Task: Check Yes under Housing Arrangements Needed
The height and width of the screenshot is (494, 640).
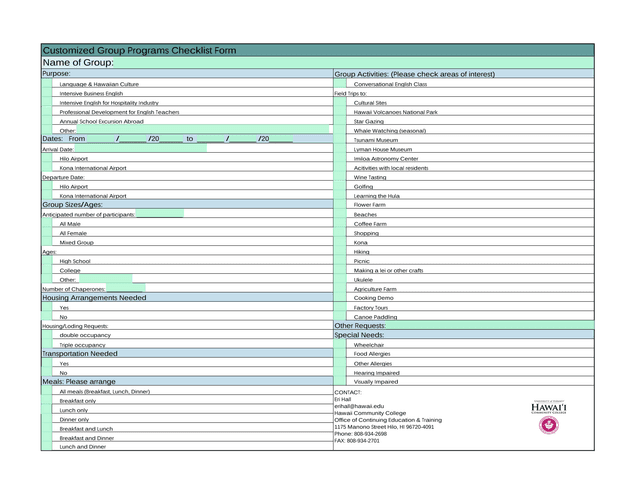Action: click(x=47, y=307)
